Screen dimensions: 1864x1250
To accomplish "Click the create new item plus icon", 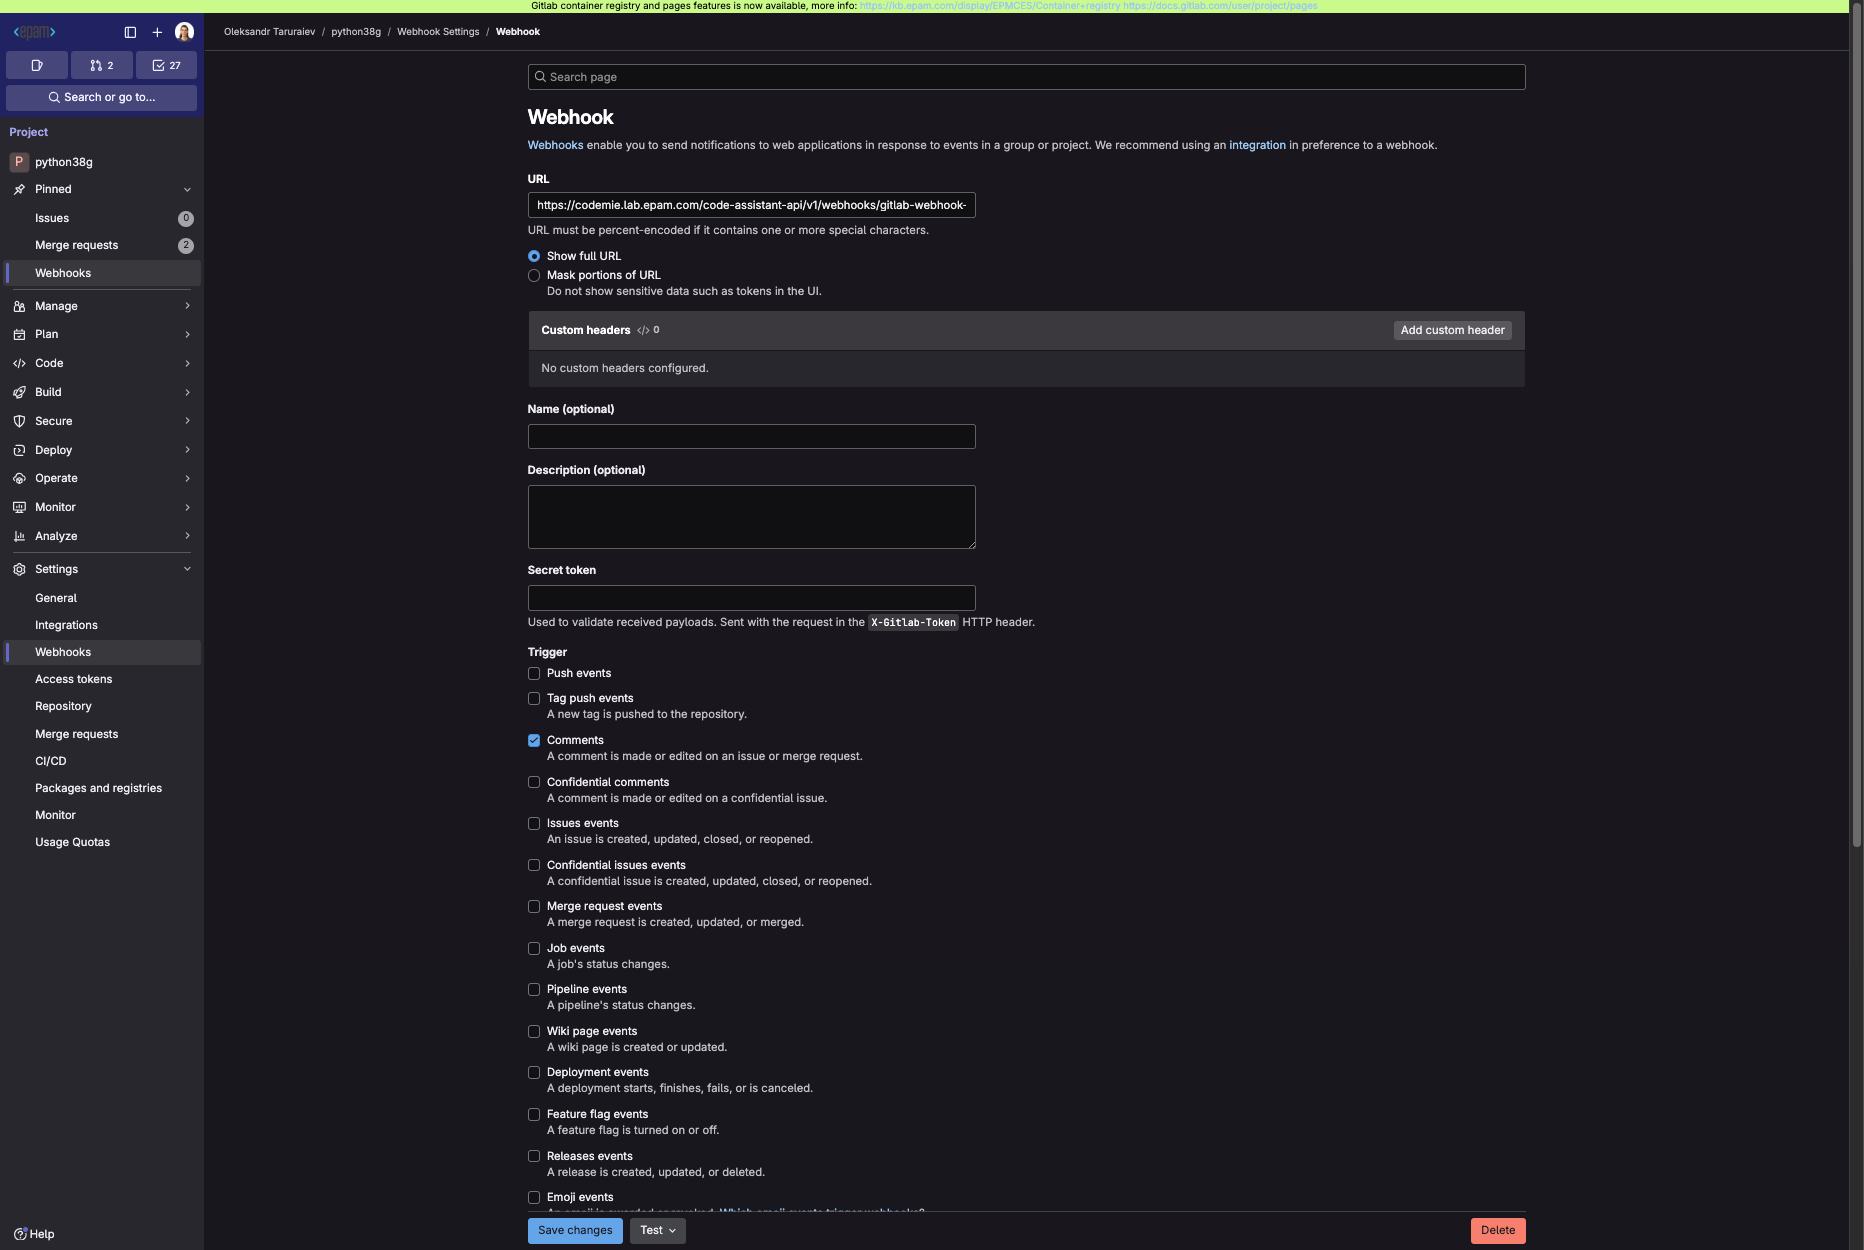I will coord(157,32).
